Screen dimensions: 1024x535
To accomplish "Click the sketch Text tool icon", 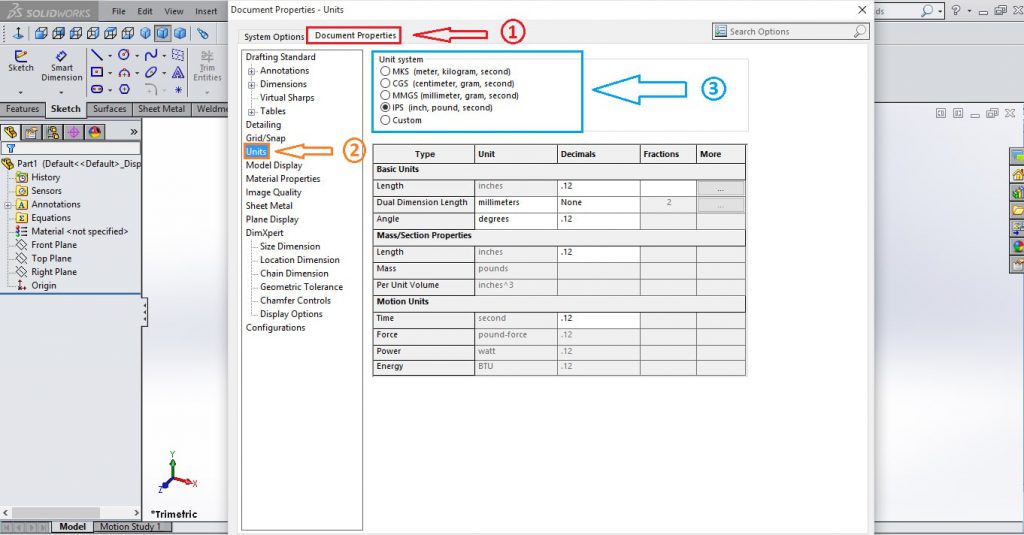I will (178, 72).
